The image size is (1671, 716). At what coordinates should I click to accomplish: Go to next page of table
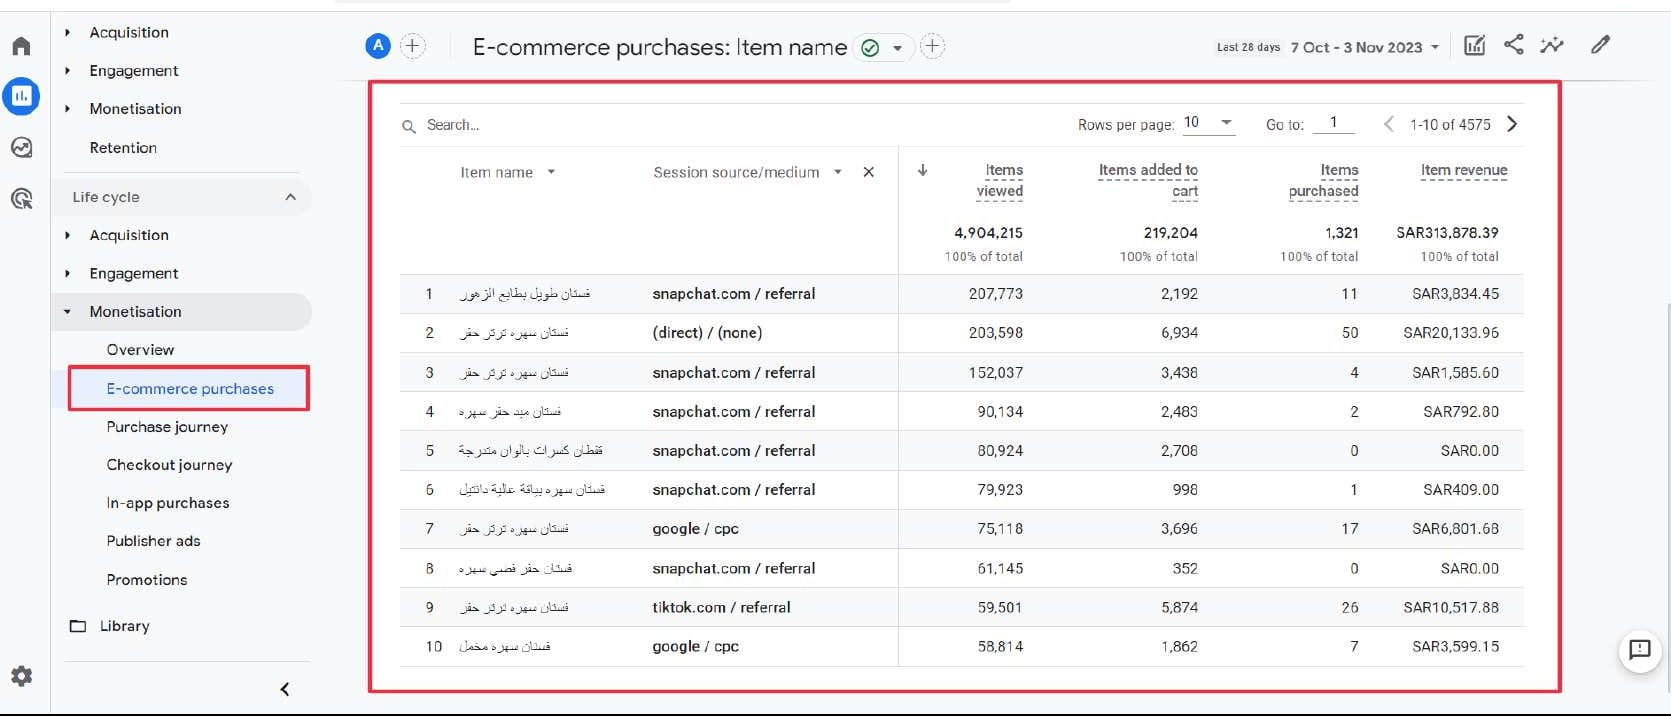click(1512, 124)
